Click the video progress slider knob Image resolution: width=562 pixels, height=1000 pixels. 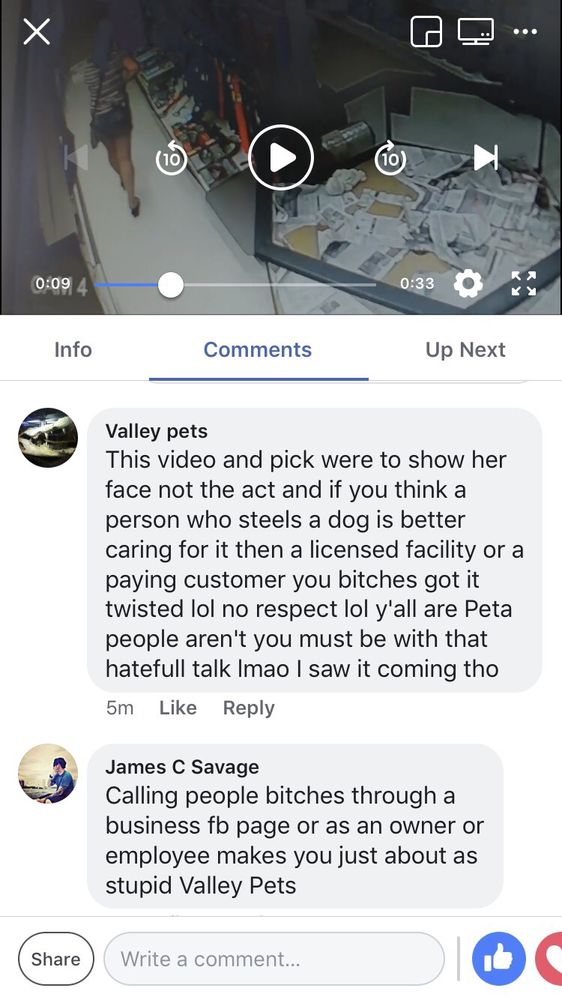[x=170, y=284]
